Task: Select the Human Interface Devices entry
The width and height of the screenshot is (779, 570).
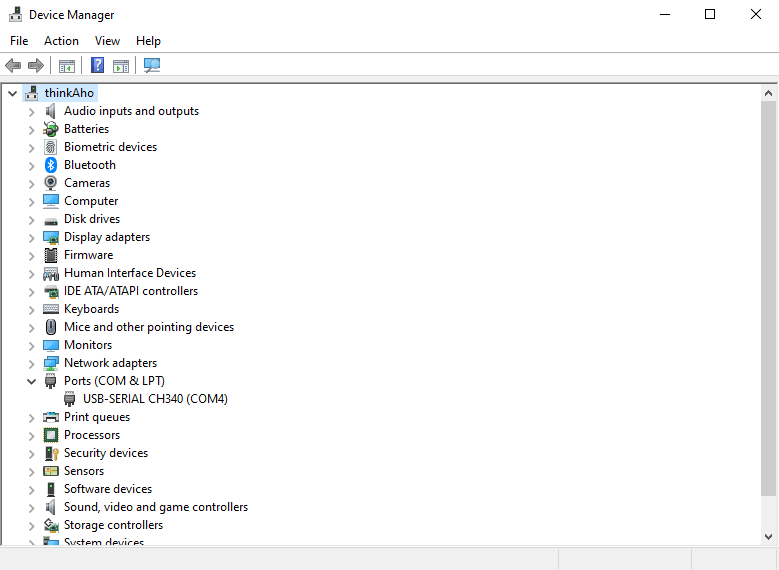Action: (x=129, y=273)
